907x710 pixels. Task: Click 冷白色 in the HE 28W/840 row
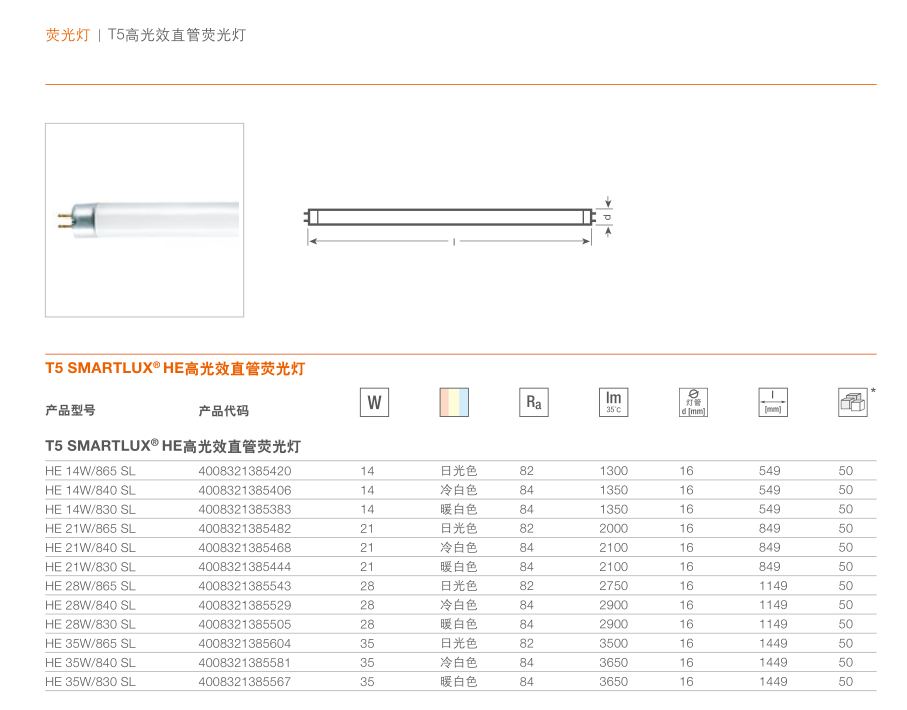click(459, 605)
